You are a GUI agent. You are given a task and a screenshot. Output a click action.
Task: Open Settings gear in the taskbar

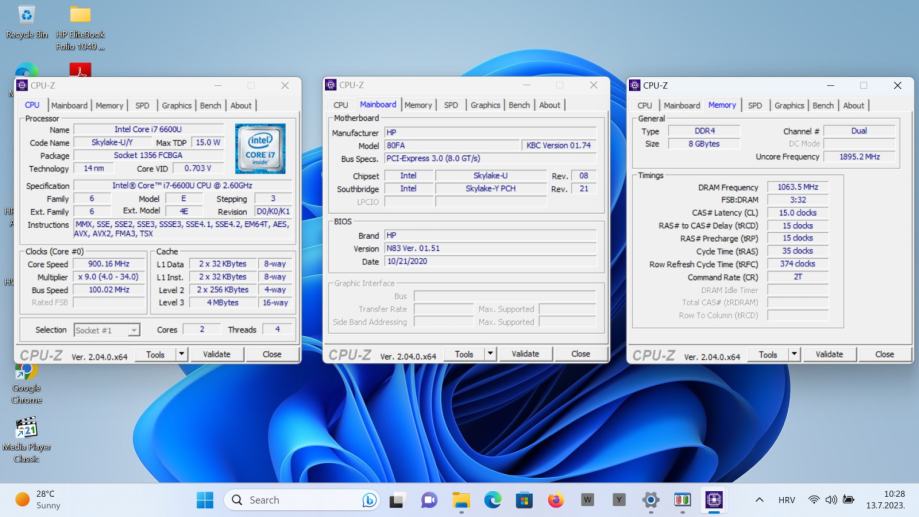pos(651,500)
